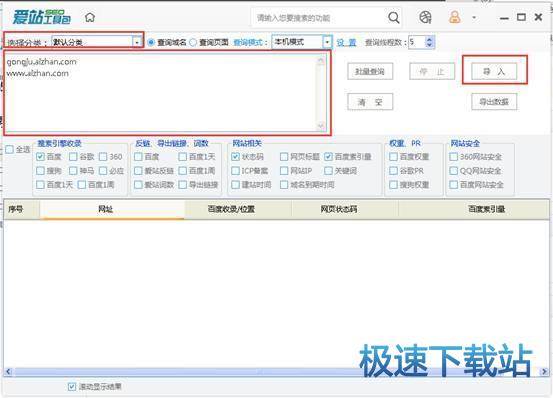This screenshot has height=398, width=553.
Task: Toggle the 全选 select-all checkbox
Action: pyautogui.click(x=10, y=149)
